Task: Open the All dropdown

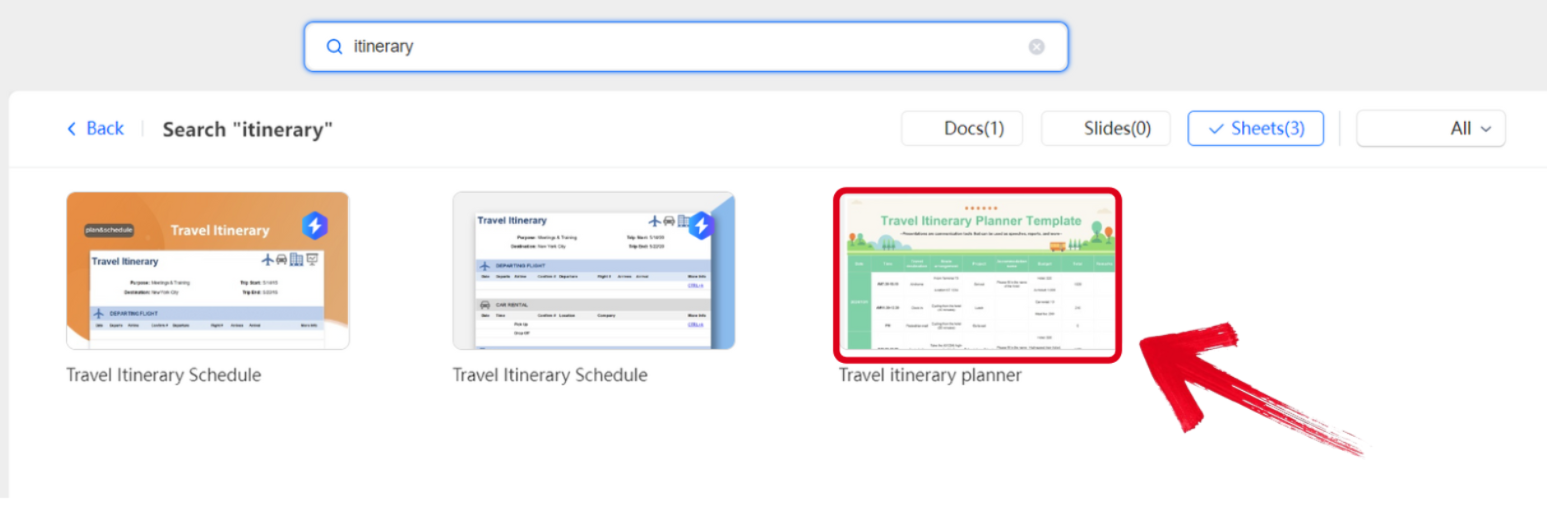Action: (1431, 128)
